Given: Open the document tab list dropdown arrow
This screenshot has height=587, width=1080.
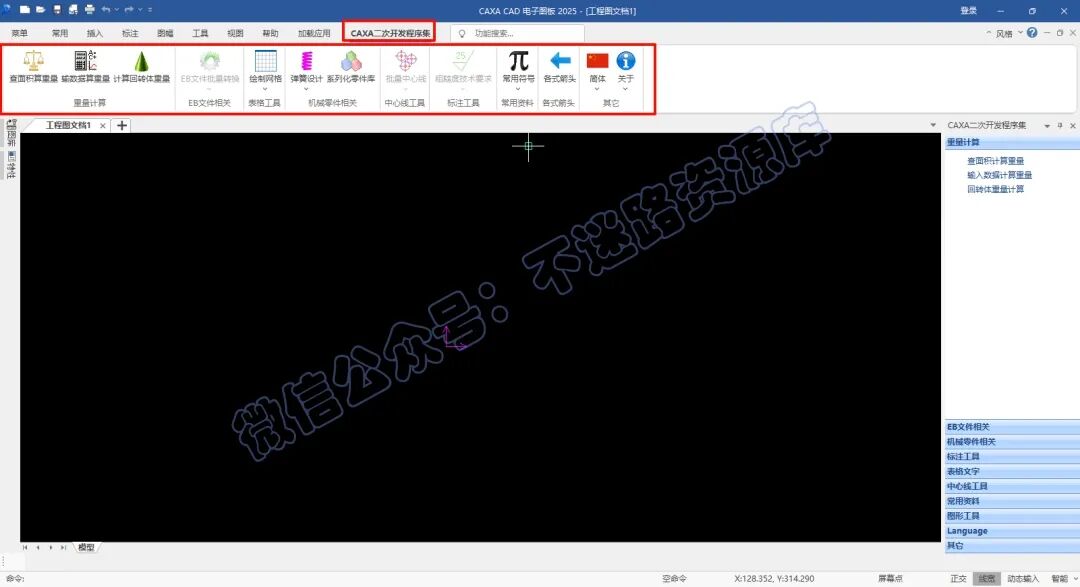Looking at the screenshot, I should click(933, 125).
